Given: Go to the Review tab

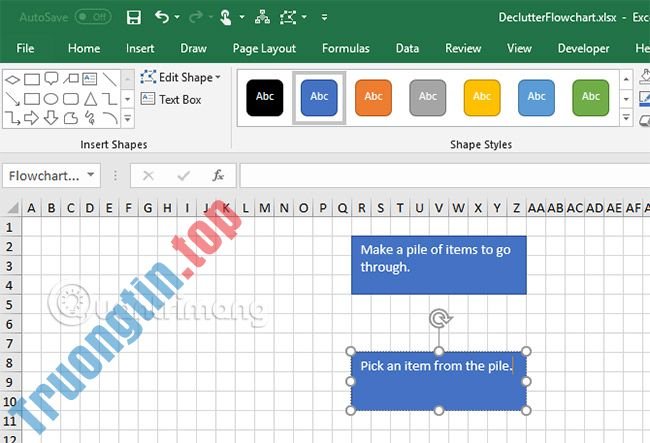Looking at the screenshot, I should click(x=463, y=48).
